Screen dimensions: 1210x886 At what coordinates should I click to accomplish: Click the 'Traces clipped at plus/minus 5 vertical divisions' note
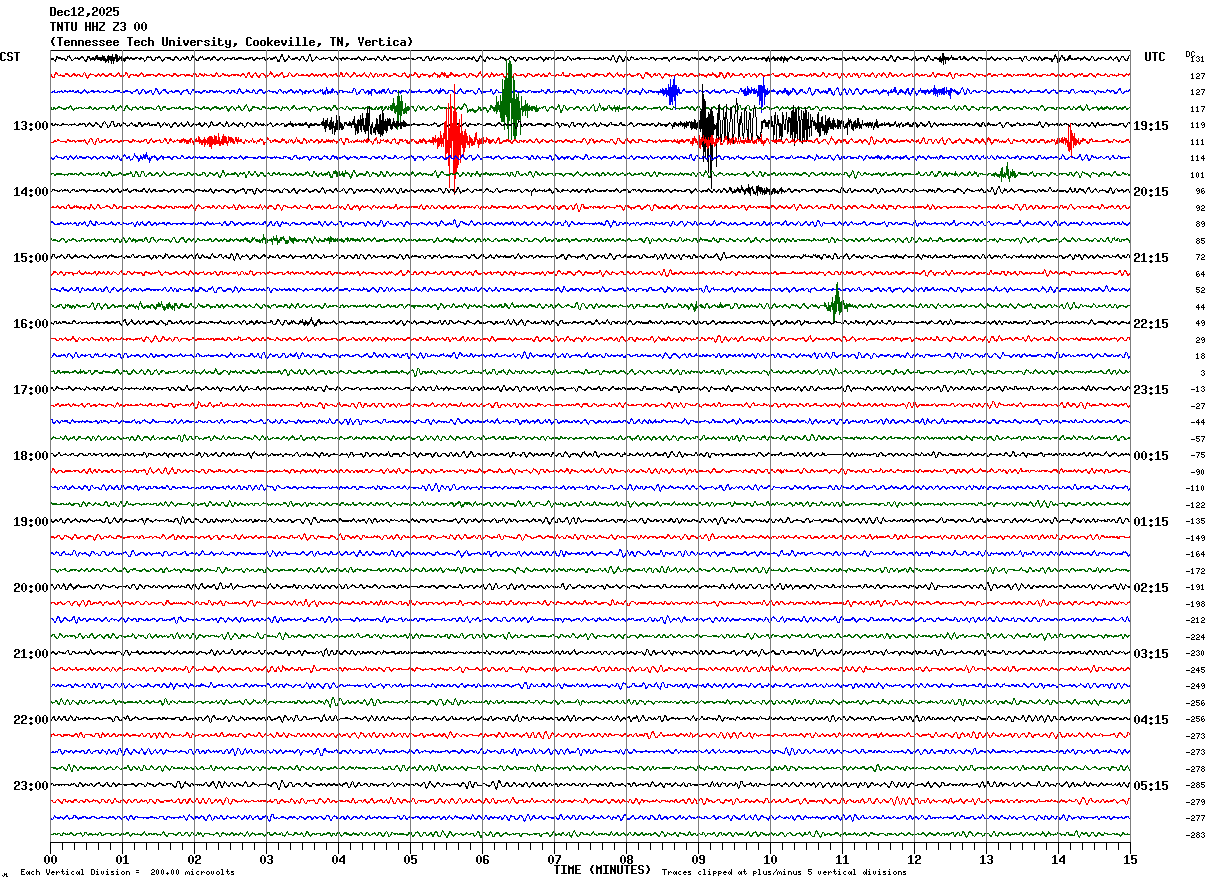pyautogui.click(x=784, y=873)
